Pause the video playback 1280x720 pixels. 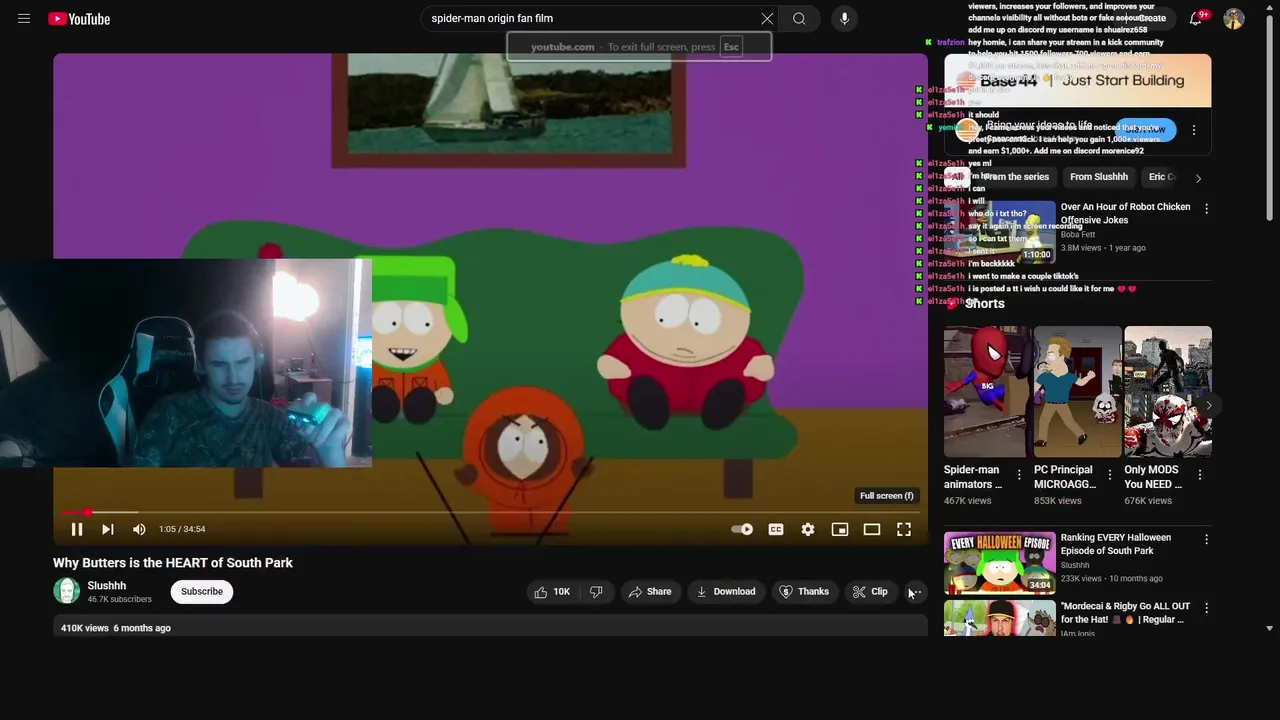(x=77, y=529)
